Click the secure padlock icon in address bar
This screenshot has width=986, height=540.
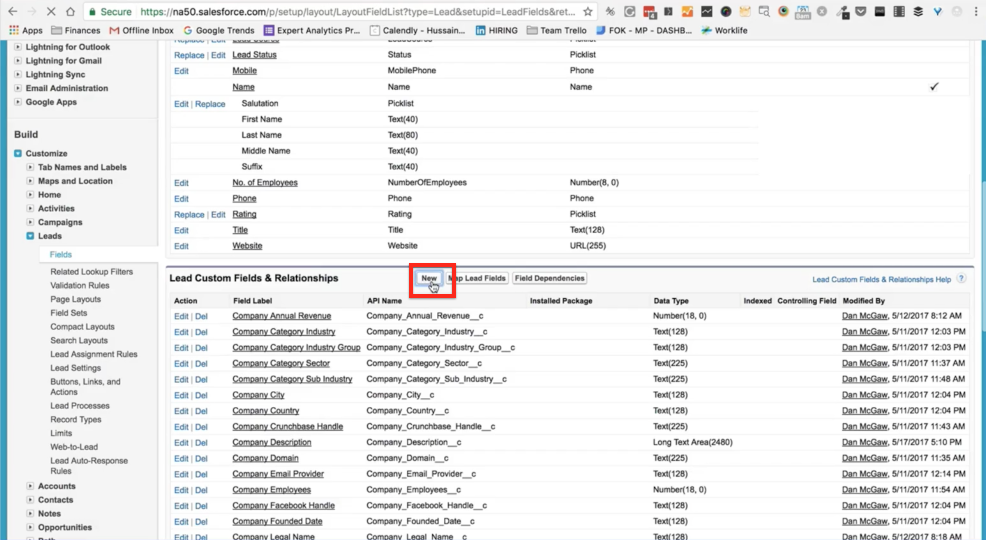pos(93,11)
